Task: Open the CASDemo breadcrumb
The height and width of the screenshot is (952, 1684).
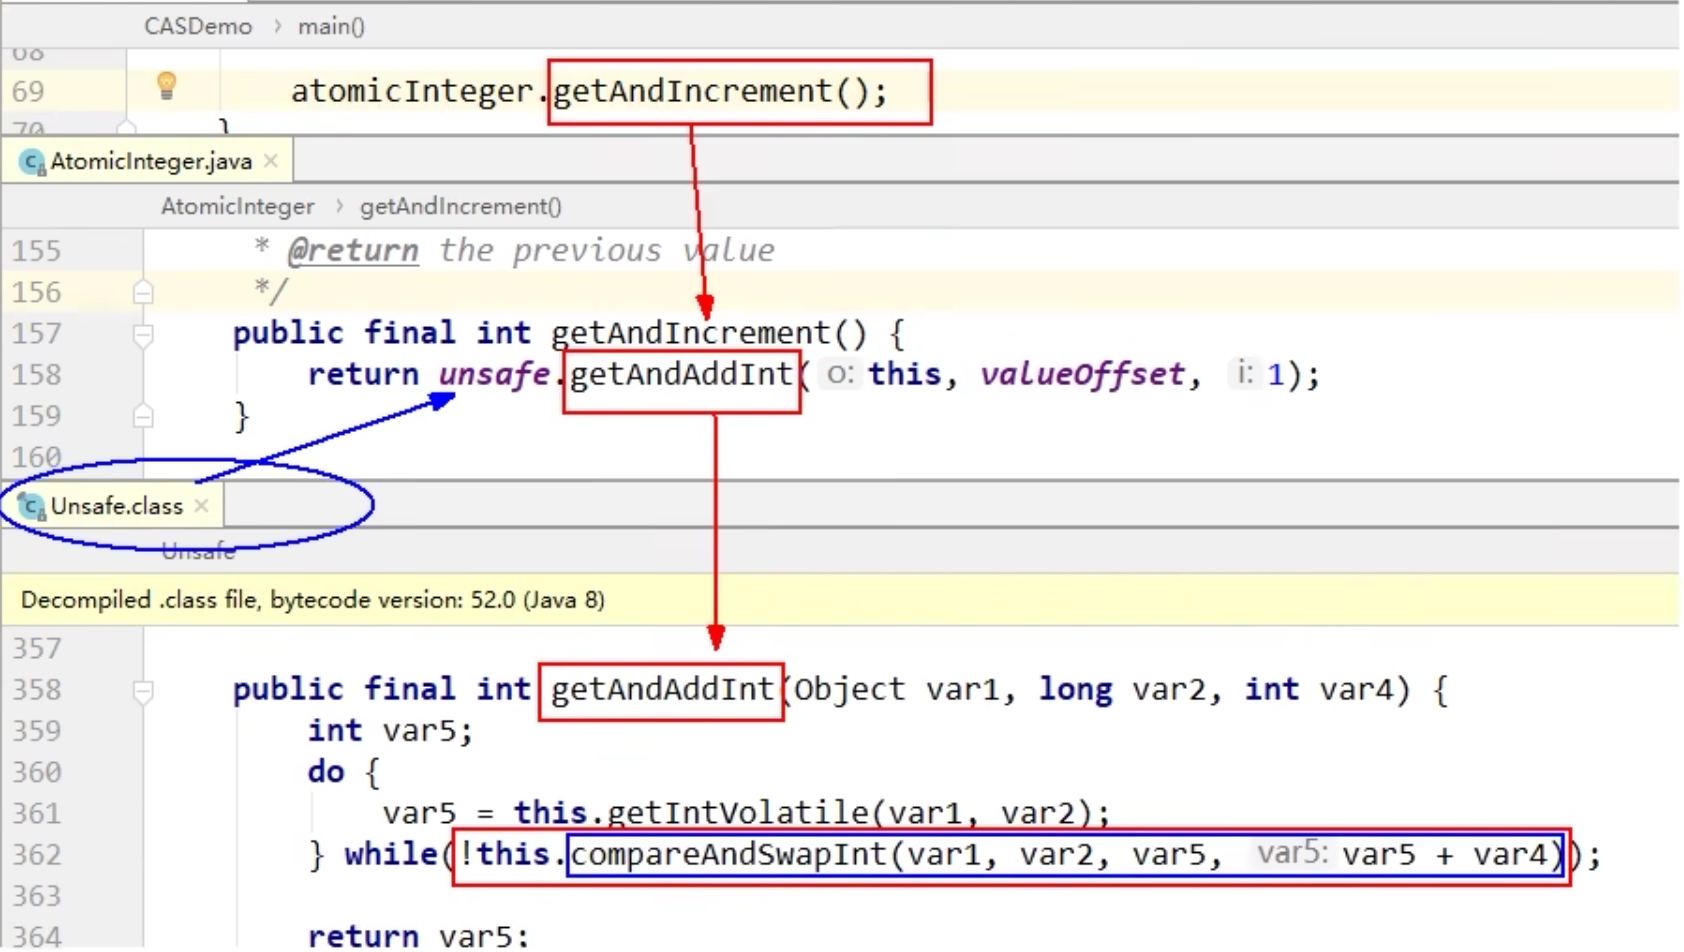Action: pos(197,27)
